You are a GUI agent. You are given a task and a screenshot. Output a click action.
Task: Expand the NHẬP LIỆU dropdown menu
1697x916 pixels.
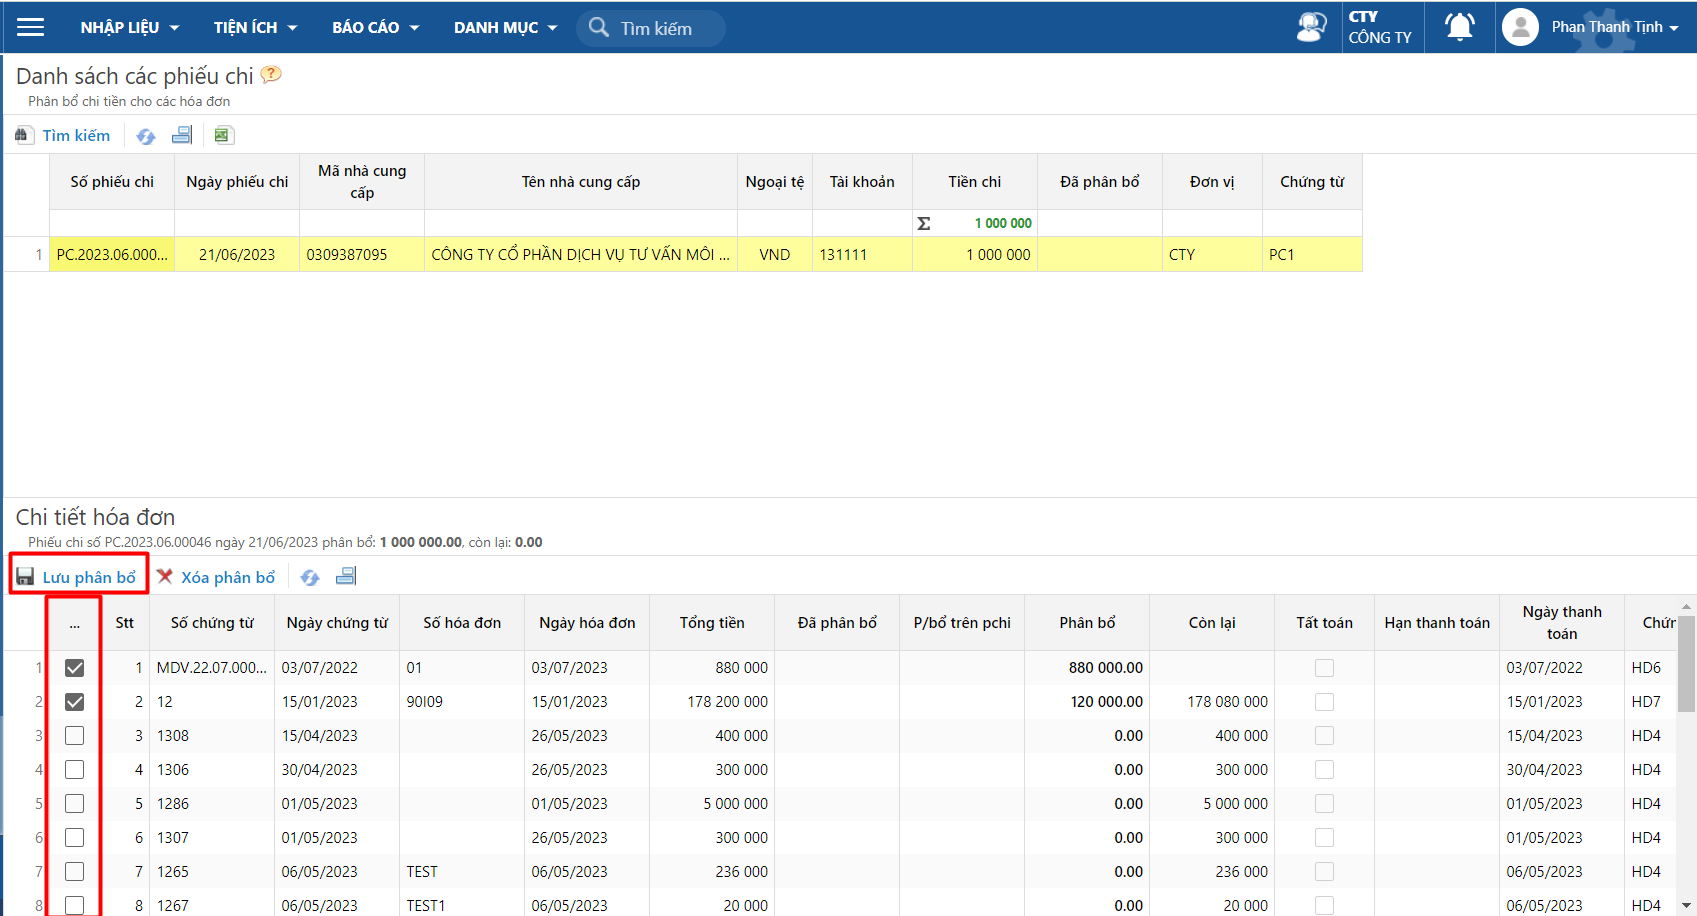coord(130,27)
